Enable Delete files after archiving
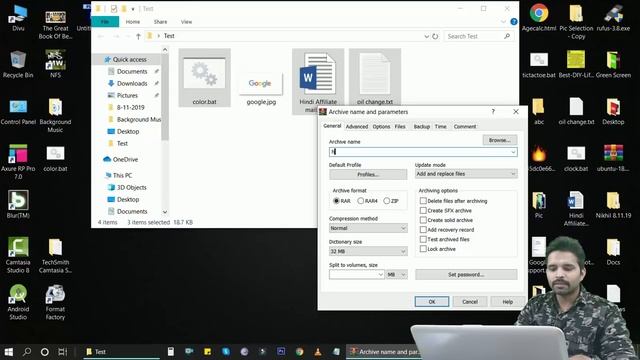The height and width of the screenshot is (360, 640). [x=453, y=201]
